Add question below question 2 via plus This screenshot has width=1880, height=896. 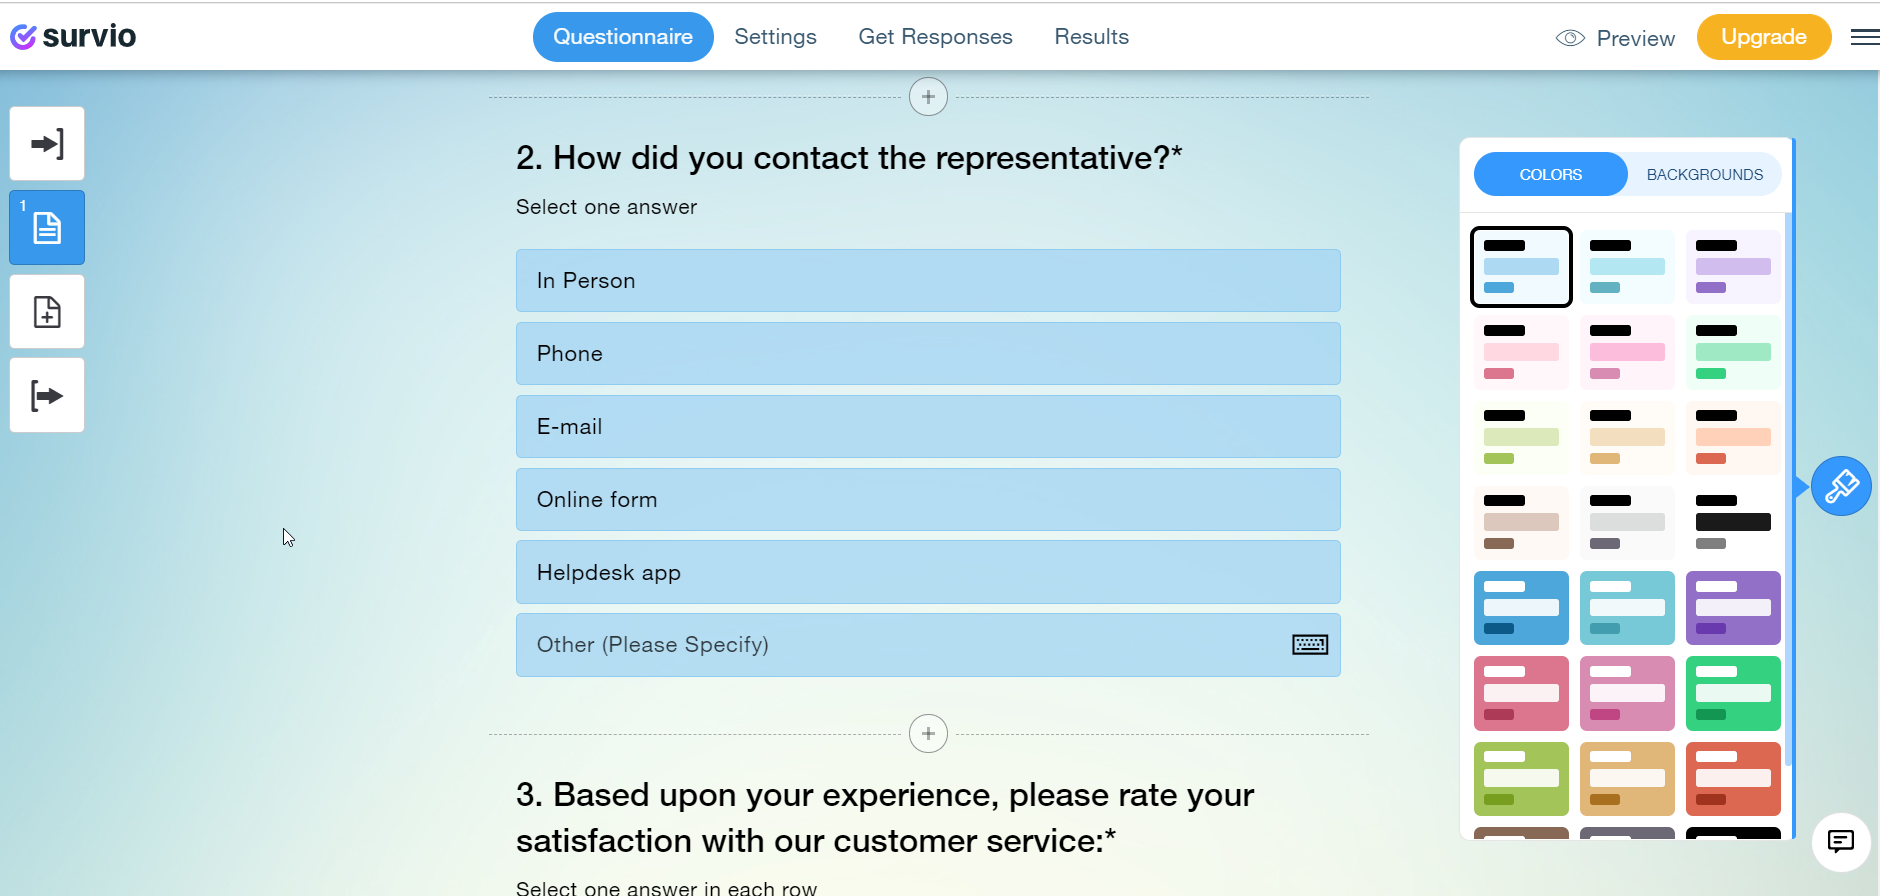click(928, 734)
